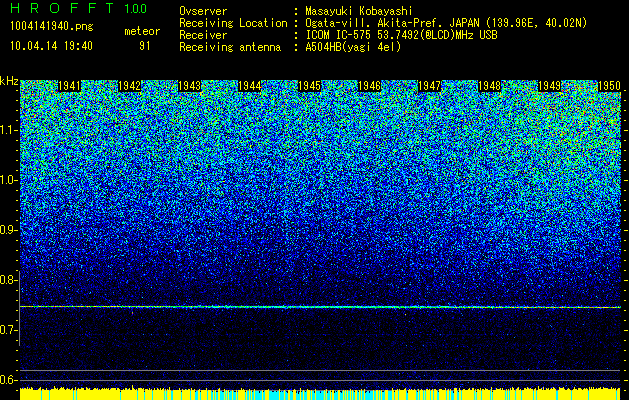Click the Receiver label
Image resolution: width=629 pixels, height=400 pixels.
click(203, 35)
